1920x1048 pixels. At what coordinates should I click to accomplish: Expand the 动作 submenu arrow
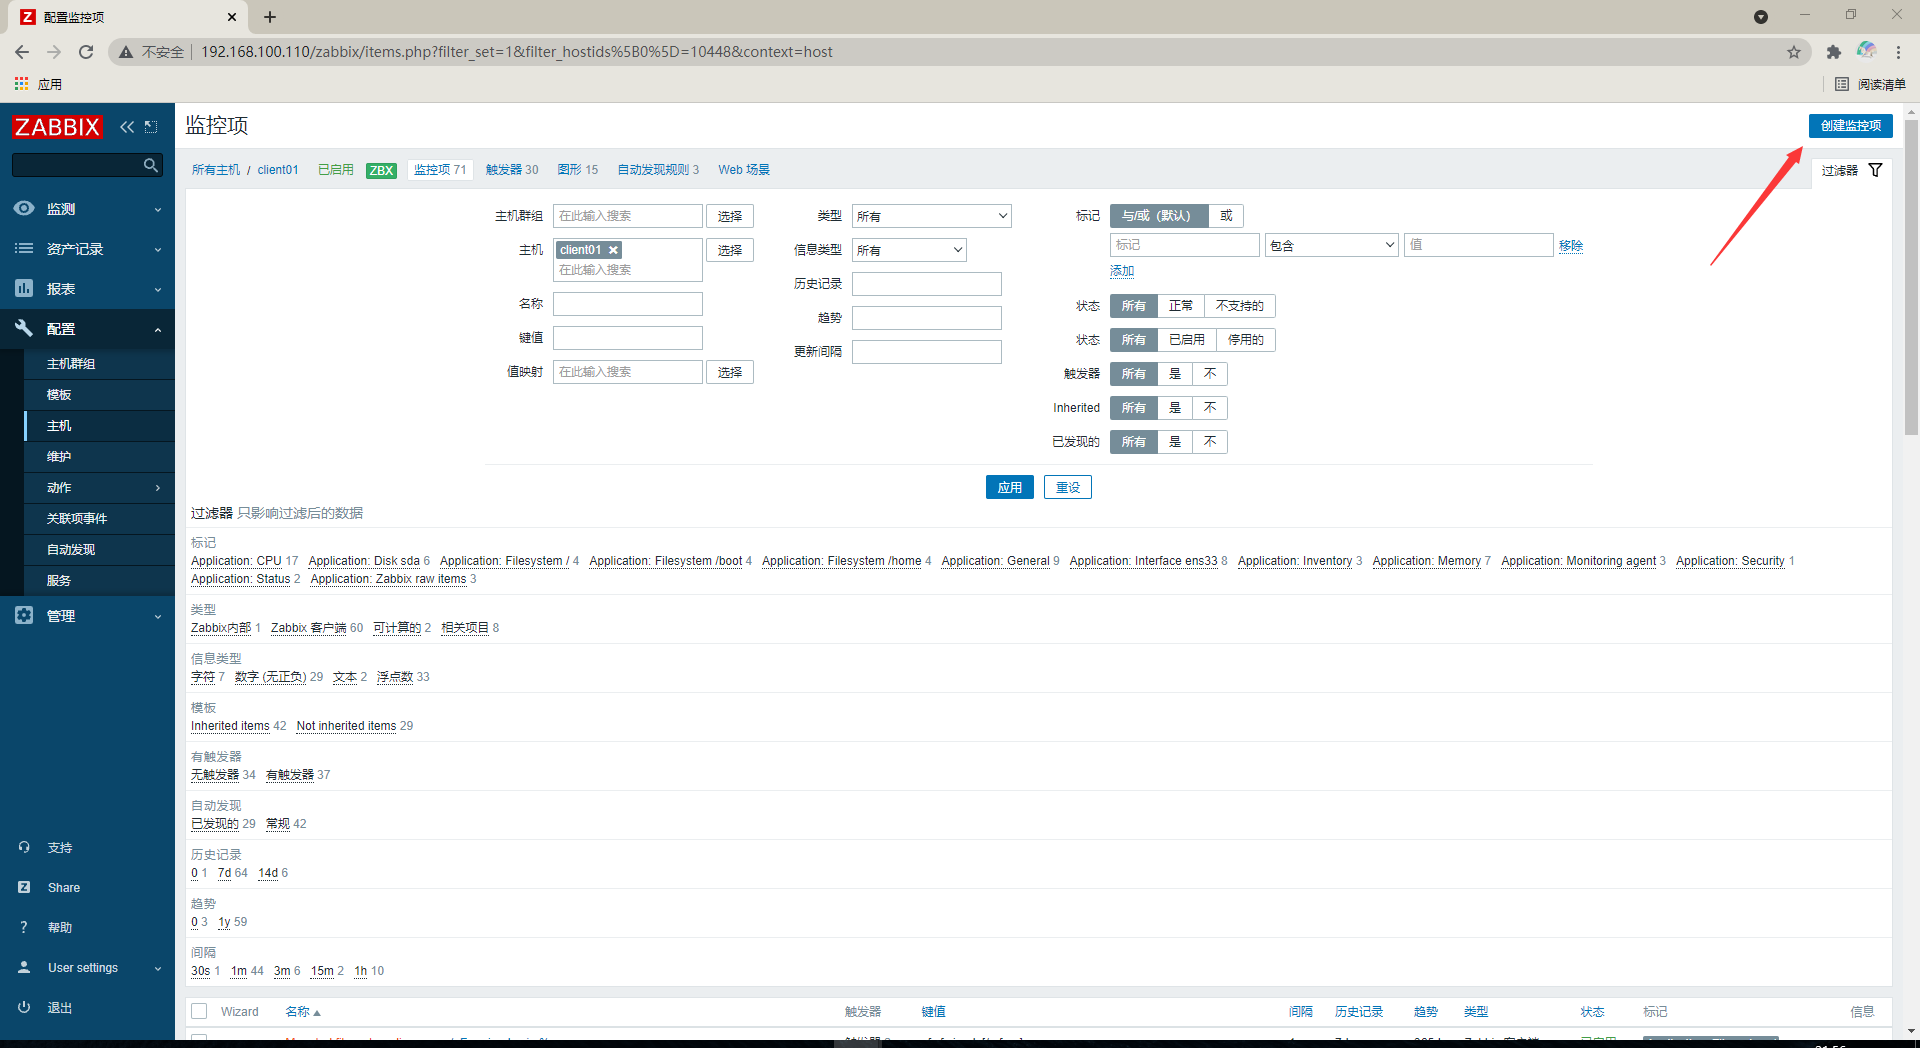pyautogui.click(x=158, y=488)
